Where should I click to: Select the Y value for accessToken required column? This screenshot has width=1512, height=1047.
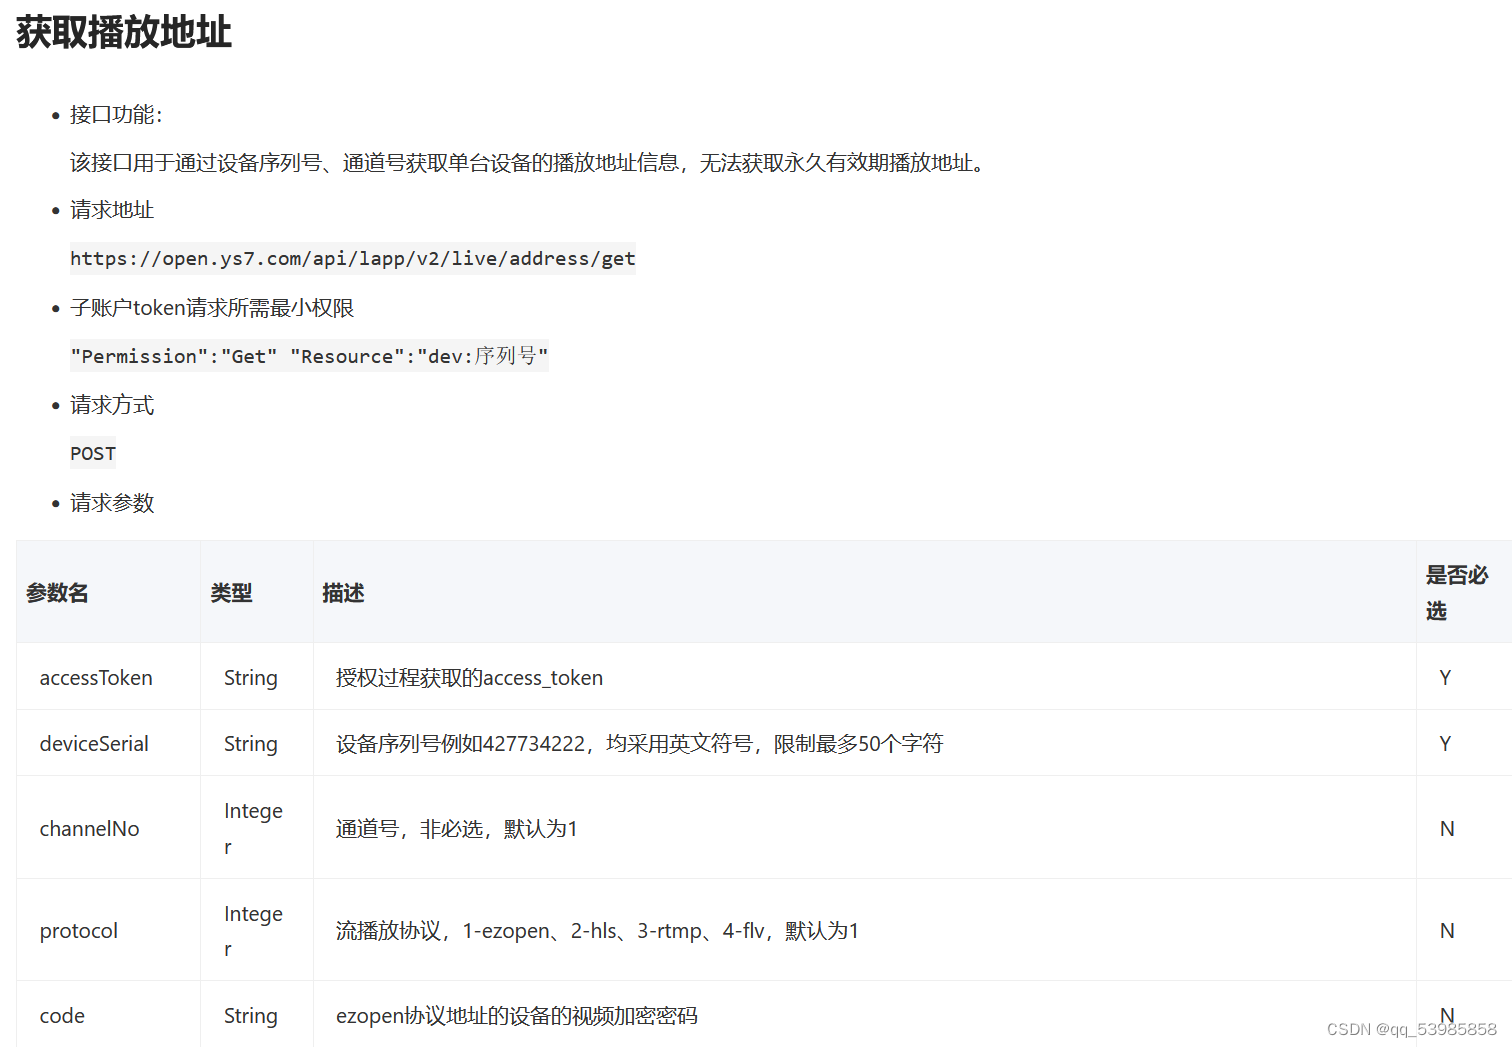tap(1445, 677)
